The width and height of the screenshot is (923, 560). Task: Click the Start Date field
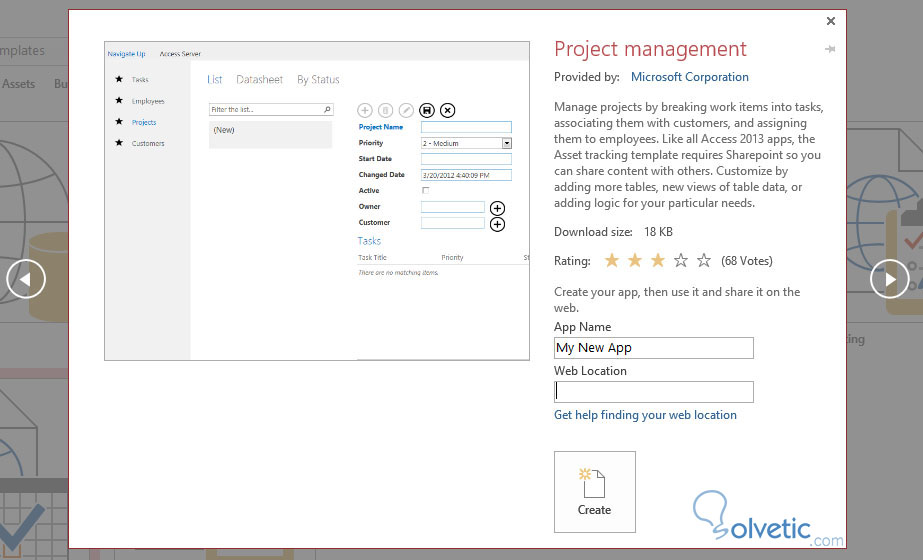(466, 158)
